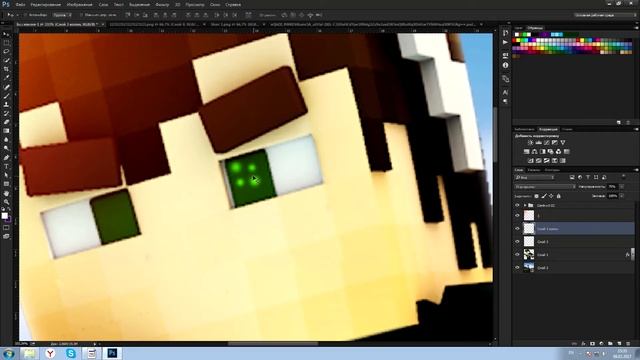Switch to the Adjustments panel tab

point(548,129)
